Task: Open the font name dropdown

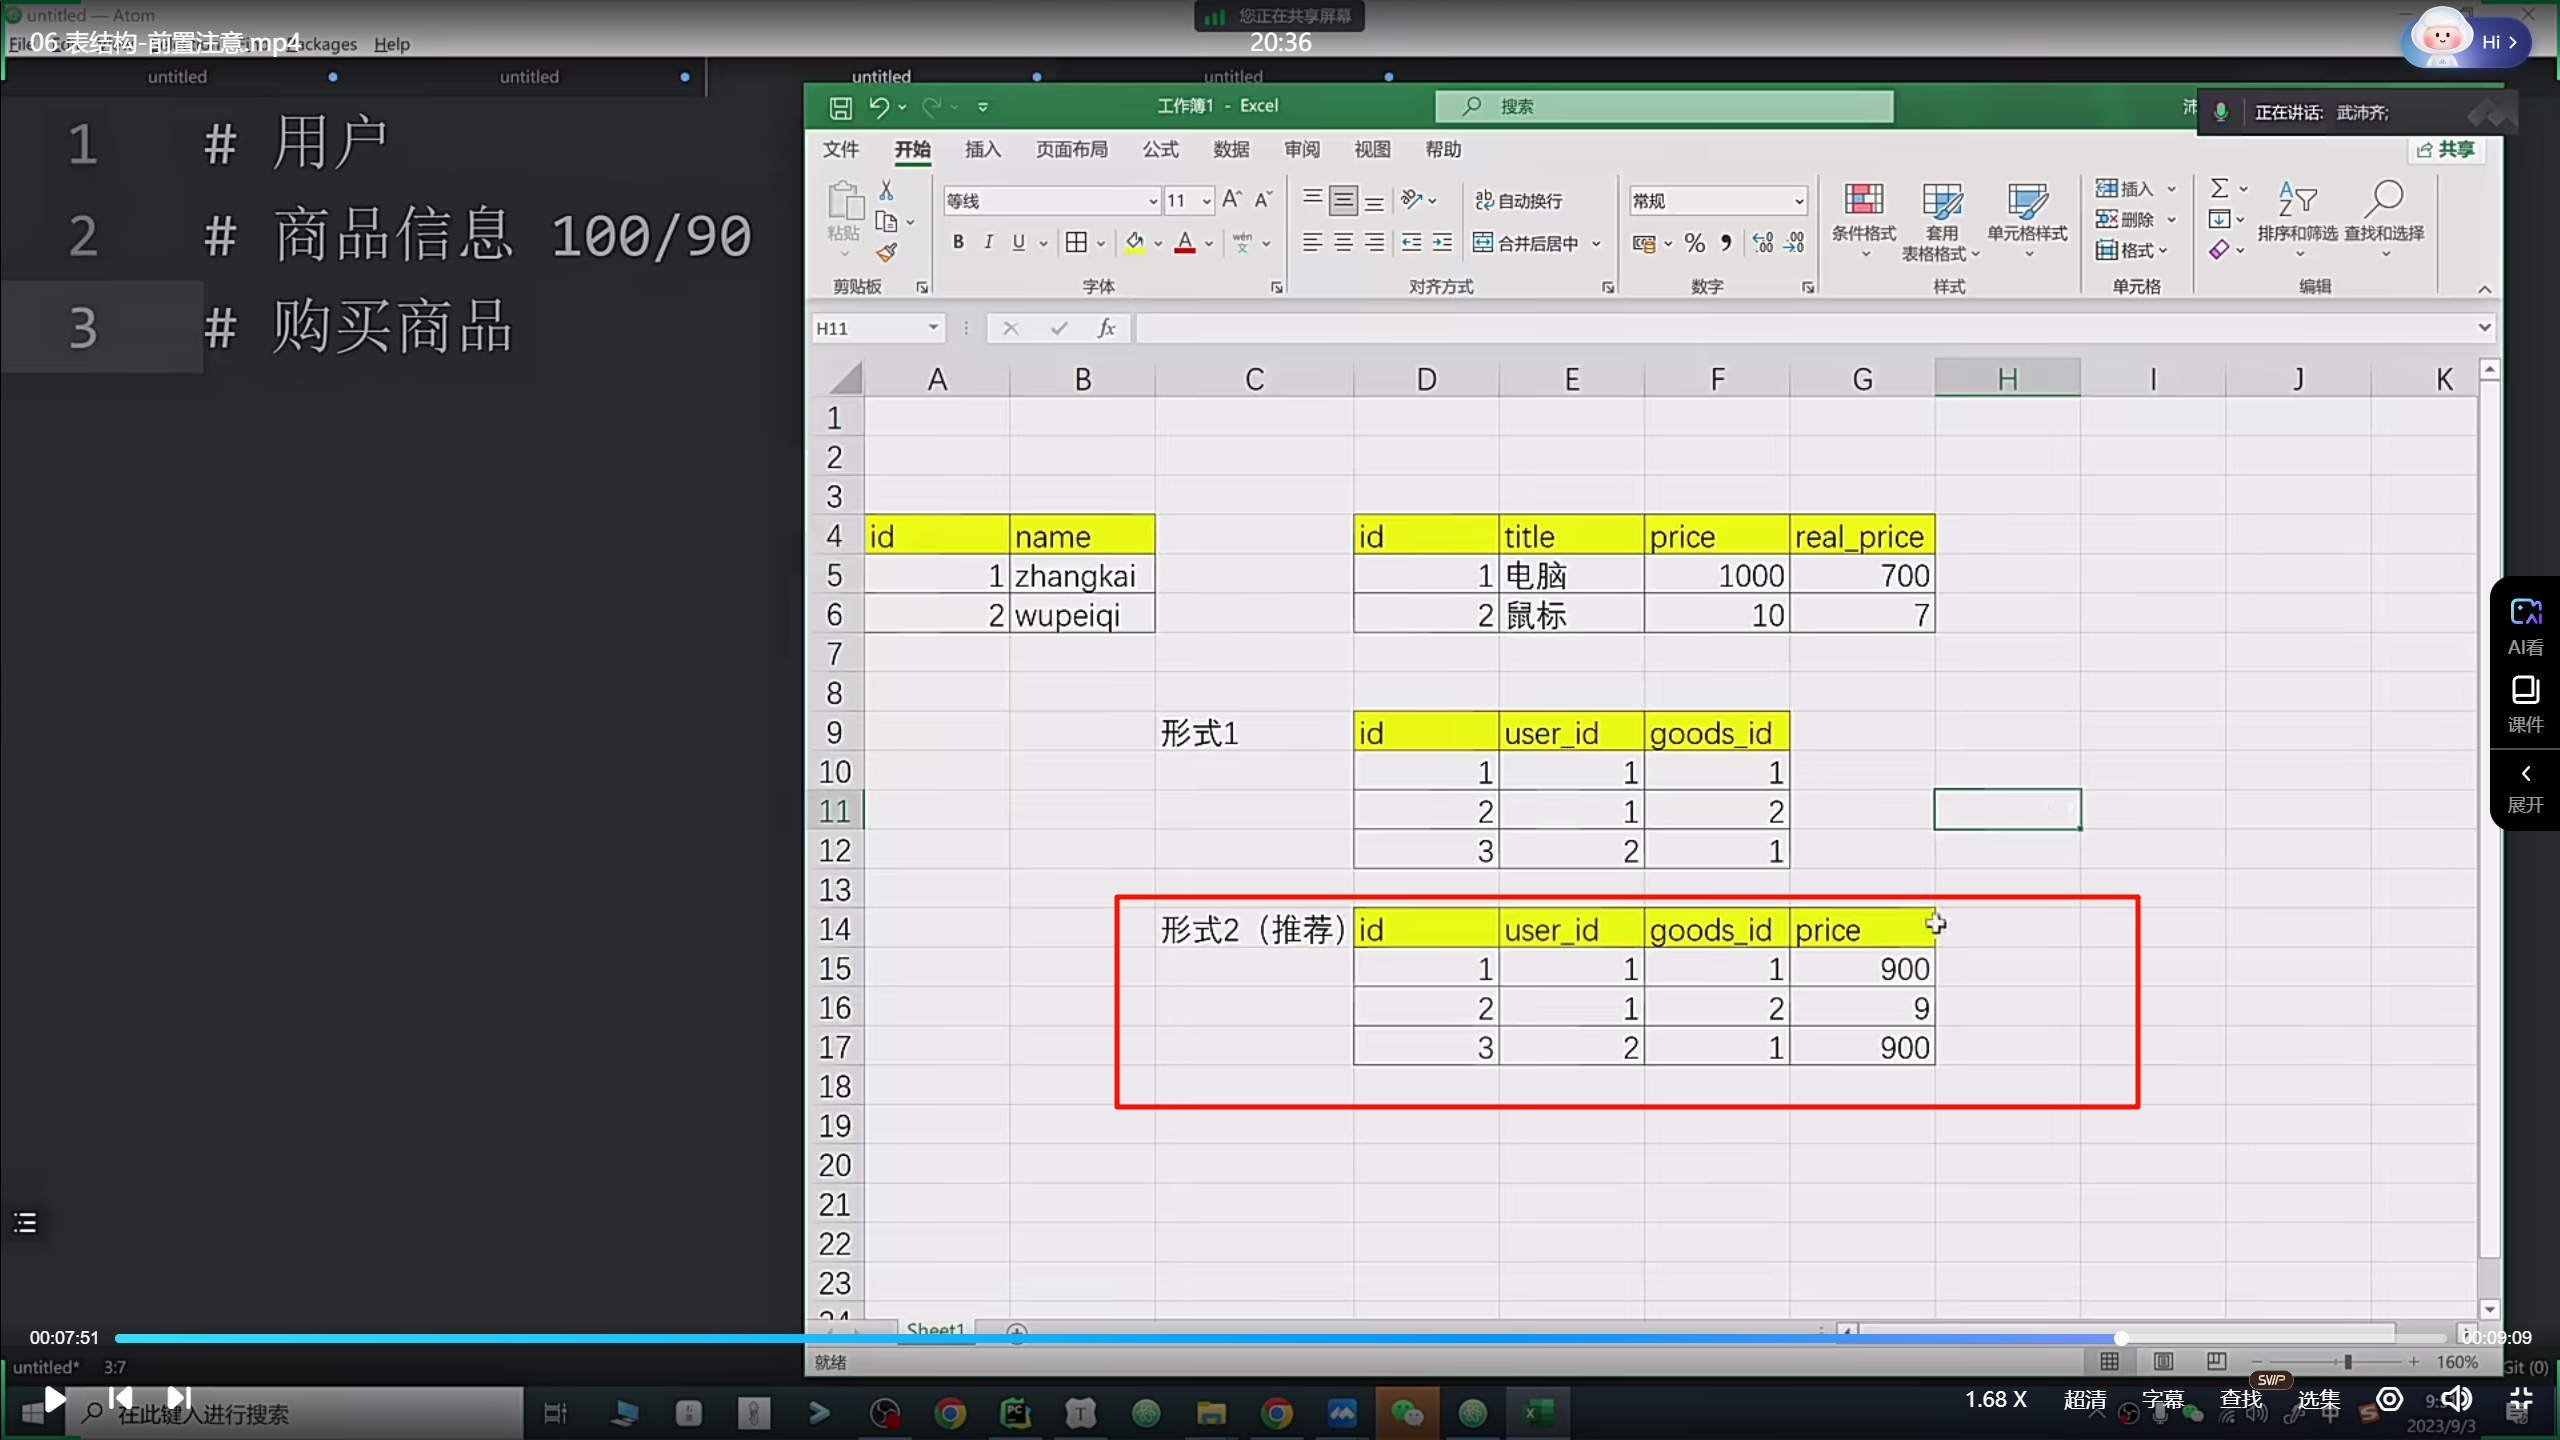Action: click(x=1152, y=201)
